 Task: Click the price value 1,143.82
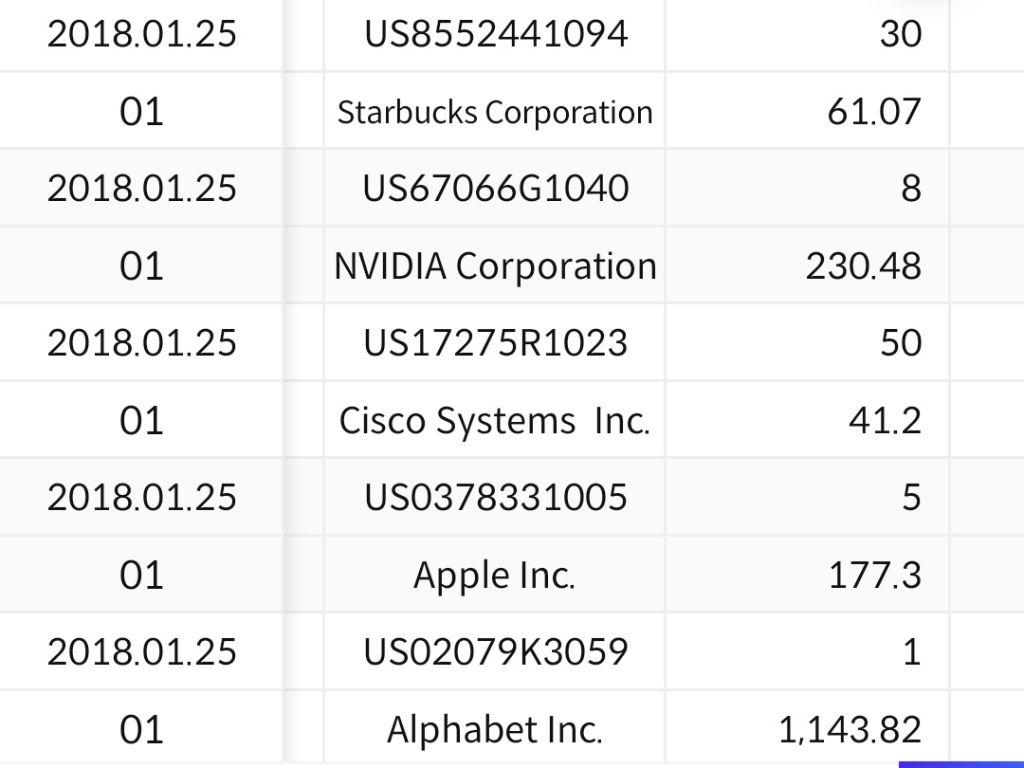(850, 730)
